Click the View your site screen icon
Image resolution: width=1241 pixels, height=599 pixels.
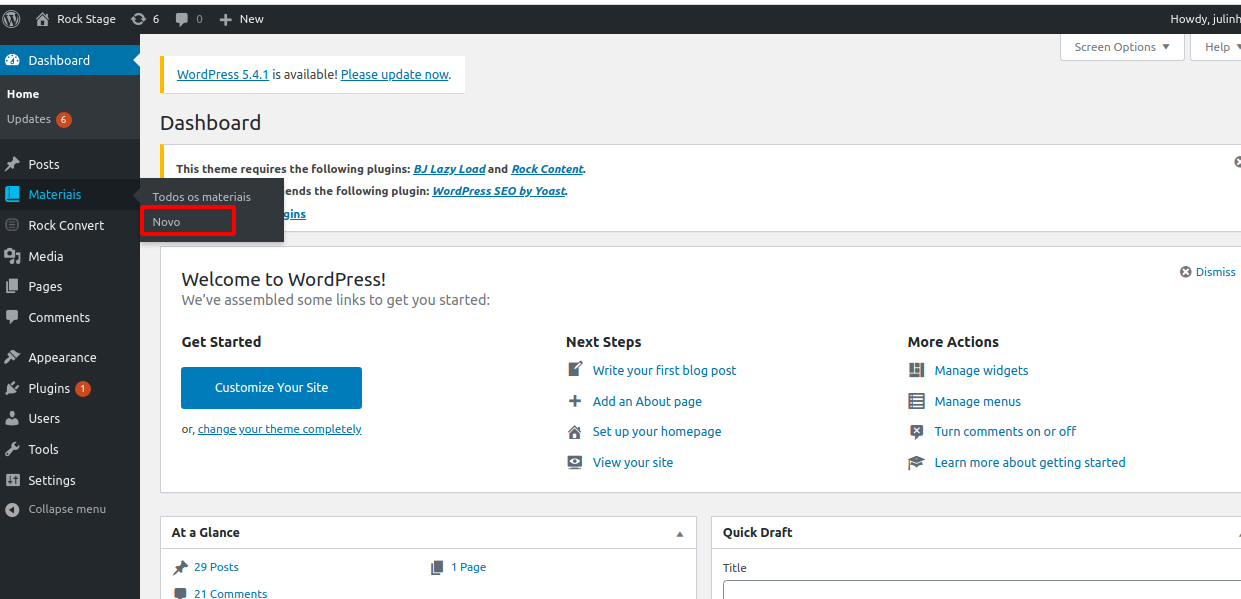point(575,462)
